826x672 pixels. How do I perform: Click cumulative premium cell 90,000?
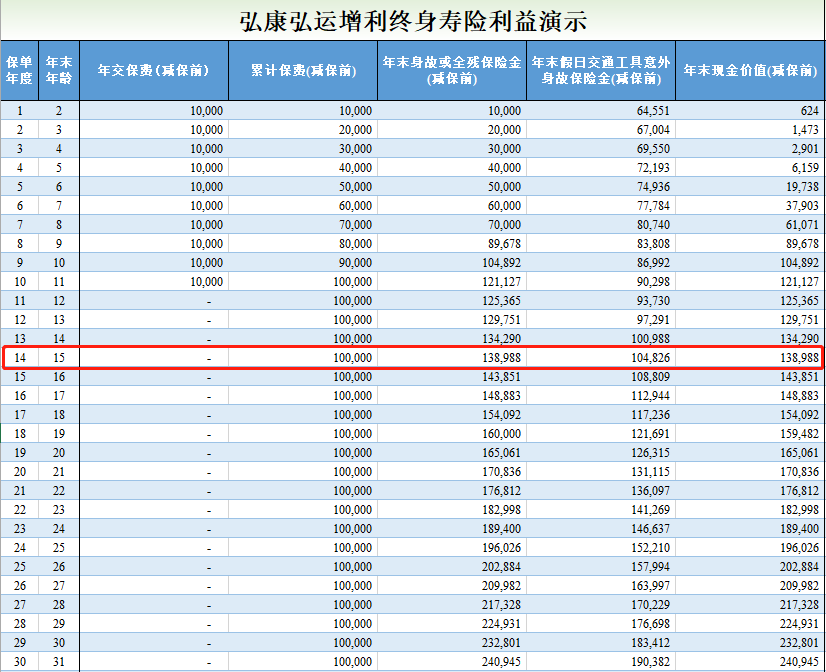[303, 262]
